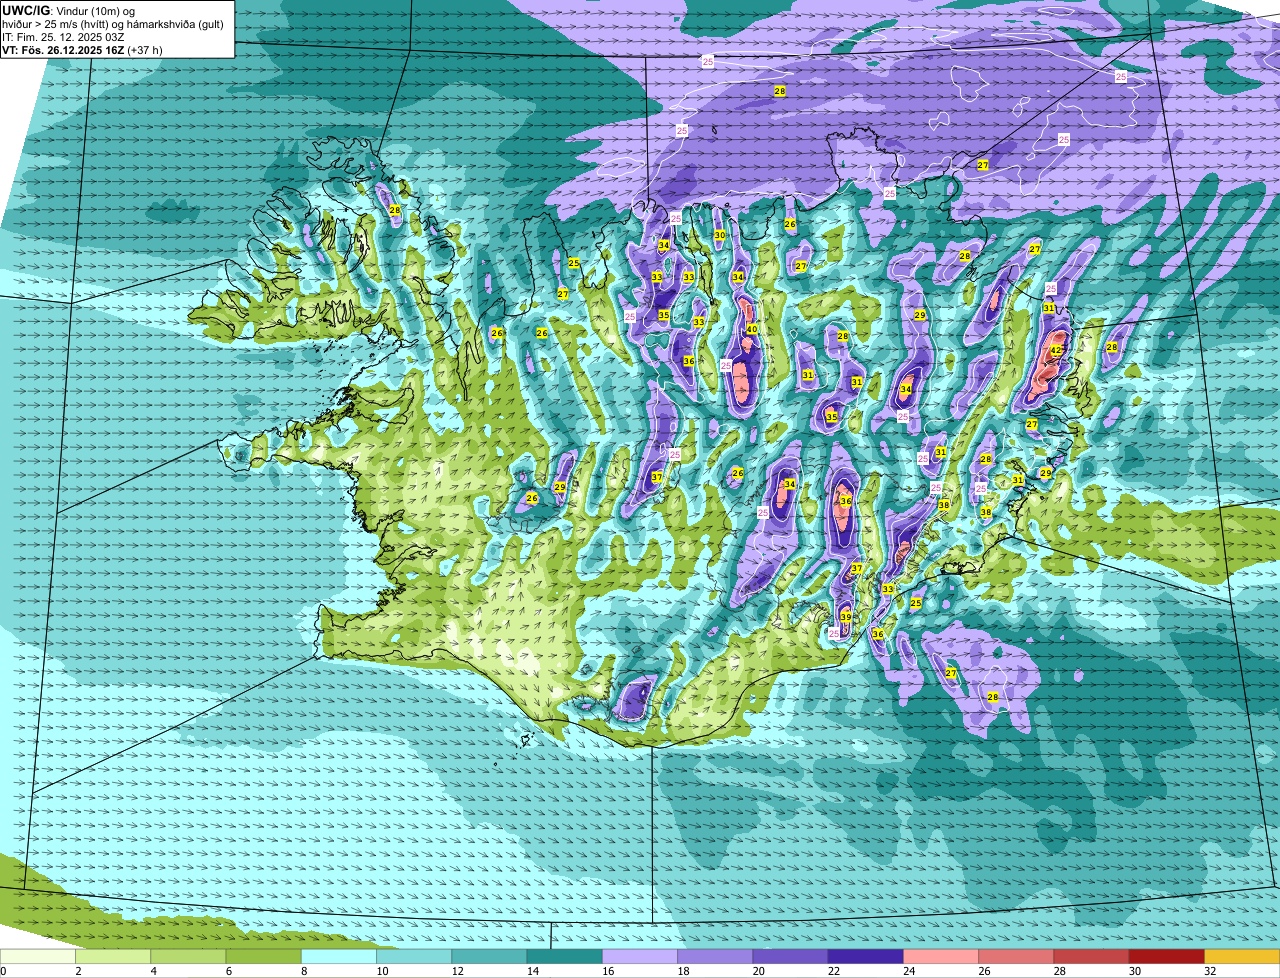Click the 24–26 m/s pink legend swatch

pos(941,957)
